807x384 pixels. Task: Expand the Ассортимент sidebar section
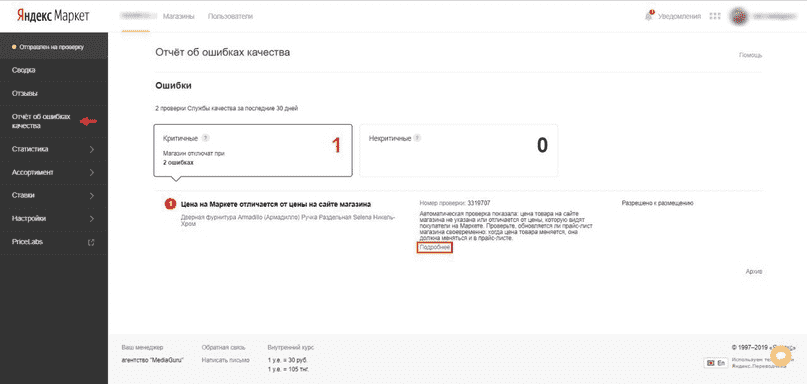click(x=54, y=172)
